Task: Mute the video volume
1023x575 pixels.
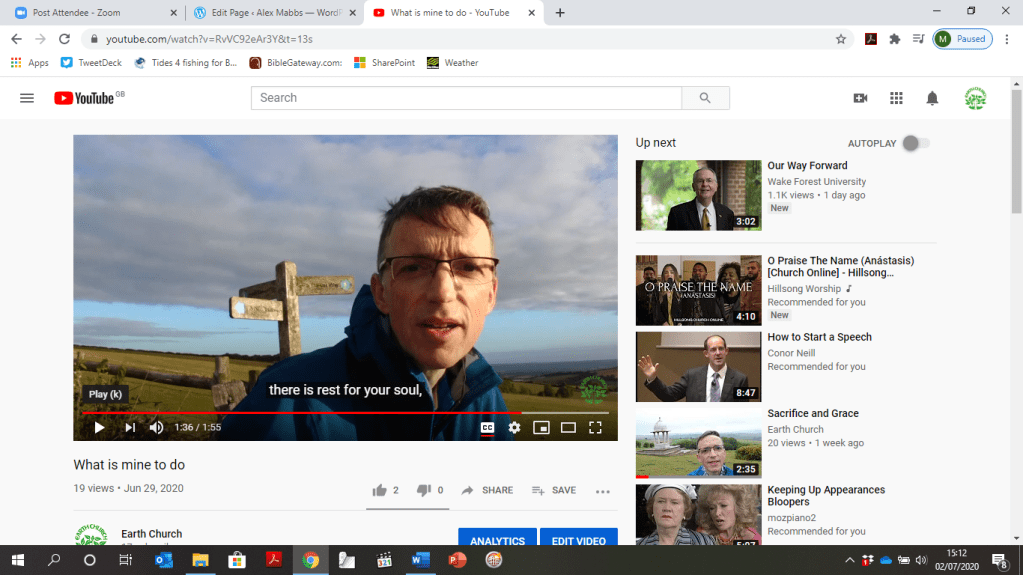Action: point(156,428)
